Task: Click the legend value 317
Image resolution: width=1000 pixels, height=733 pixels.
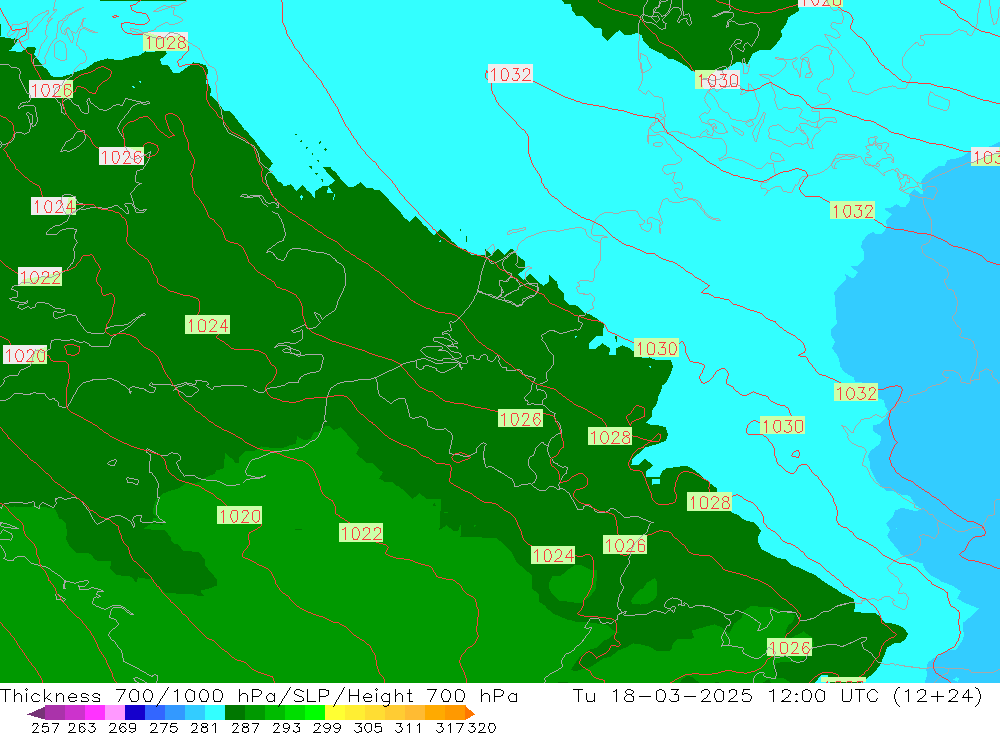Action: coord(449,727)
